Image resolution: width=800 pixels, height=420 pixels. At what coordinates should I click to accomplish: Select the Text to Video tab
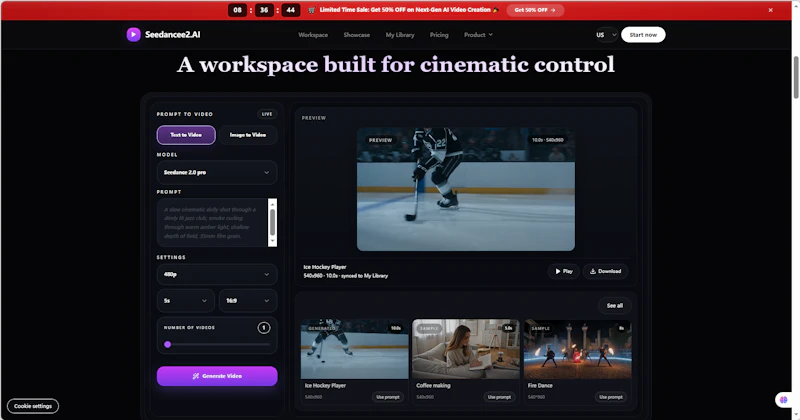point(186,135)
